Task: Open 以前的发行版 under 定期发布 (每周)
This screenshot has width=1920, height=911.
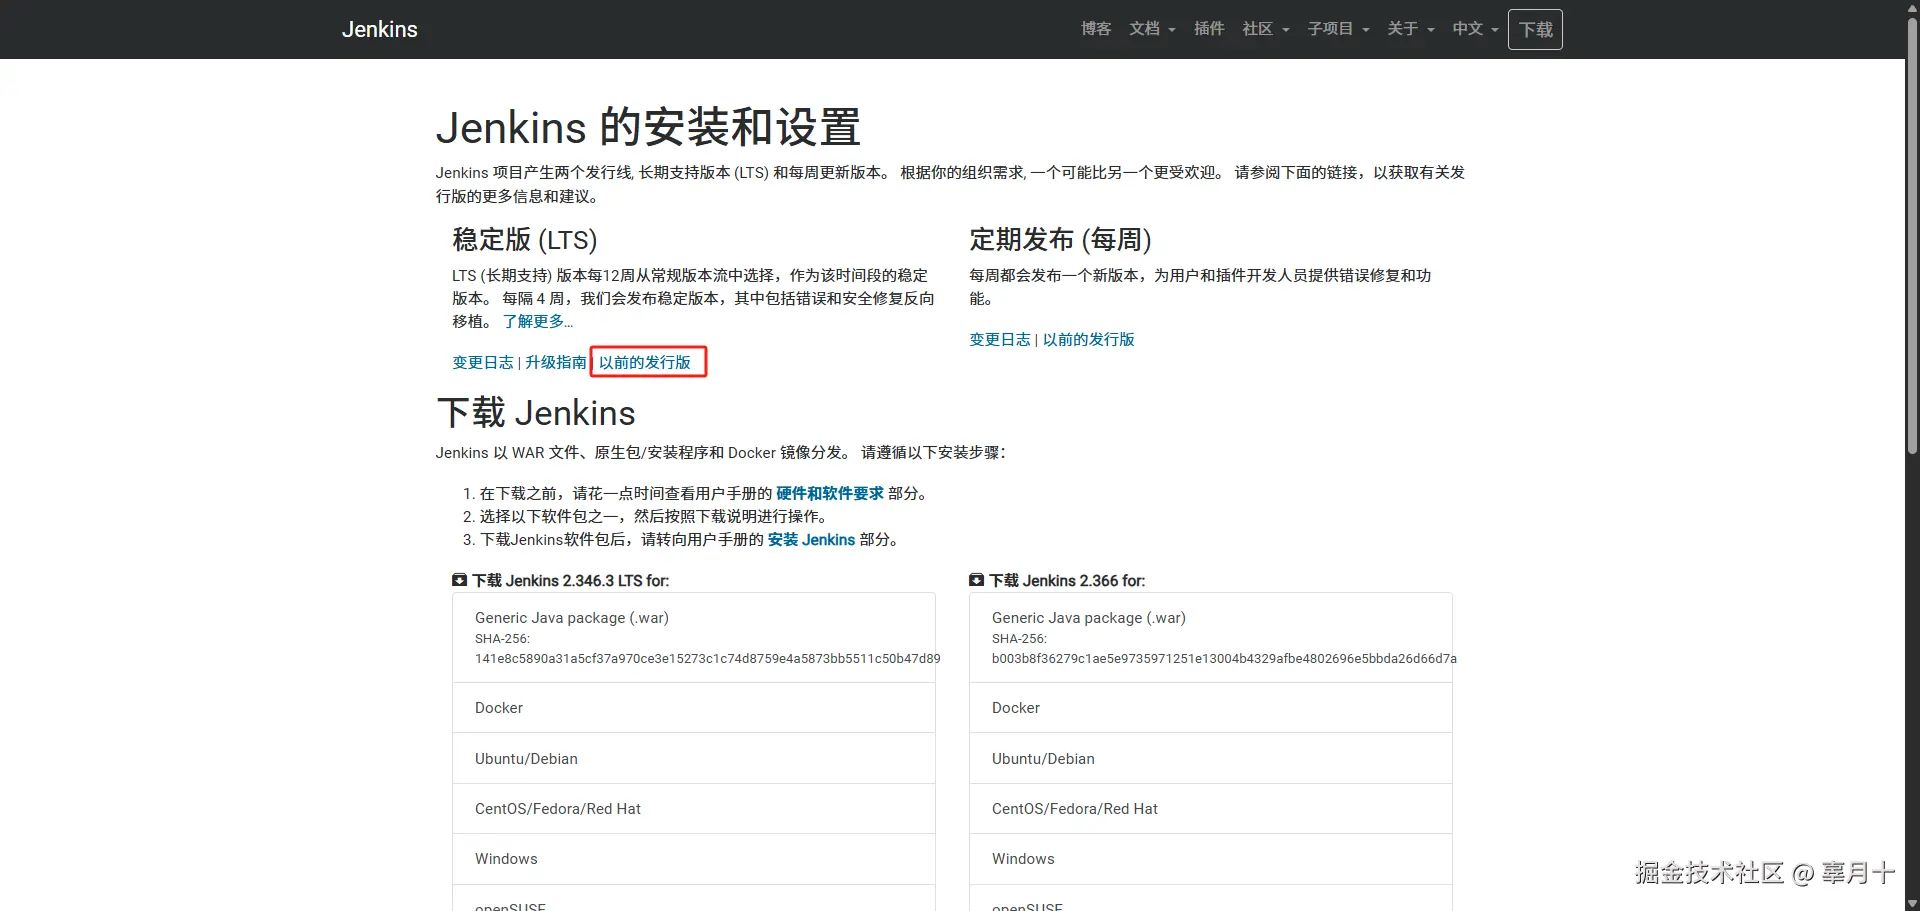Action: click(x=1089, y=339)
